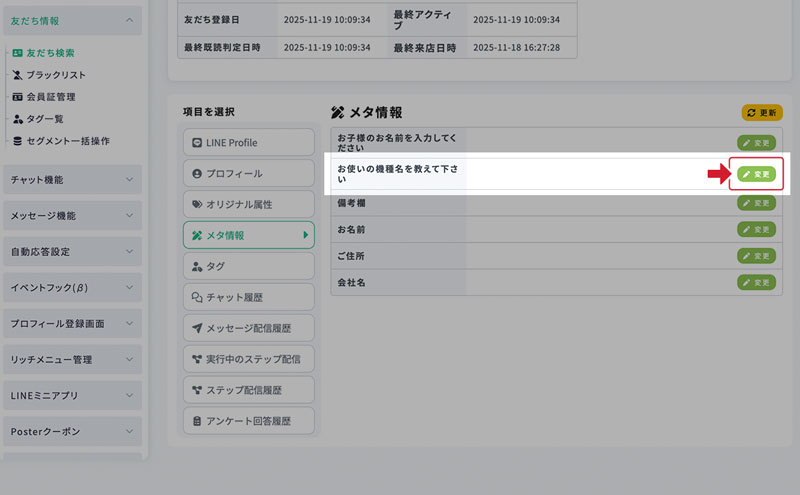Open 会員証管理 card icon item

(x=17, y=97)
